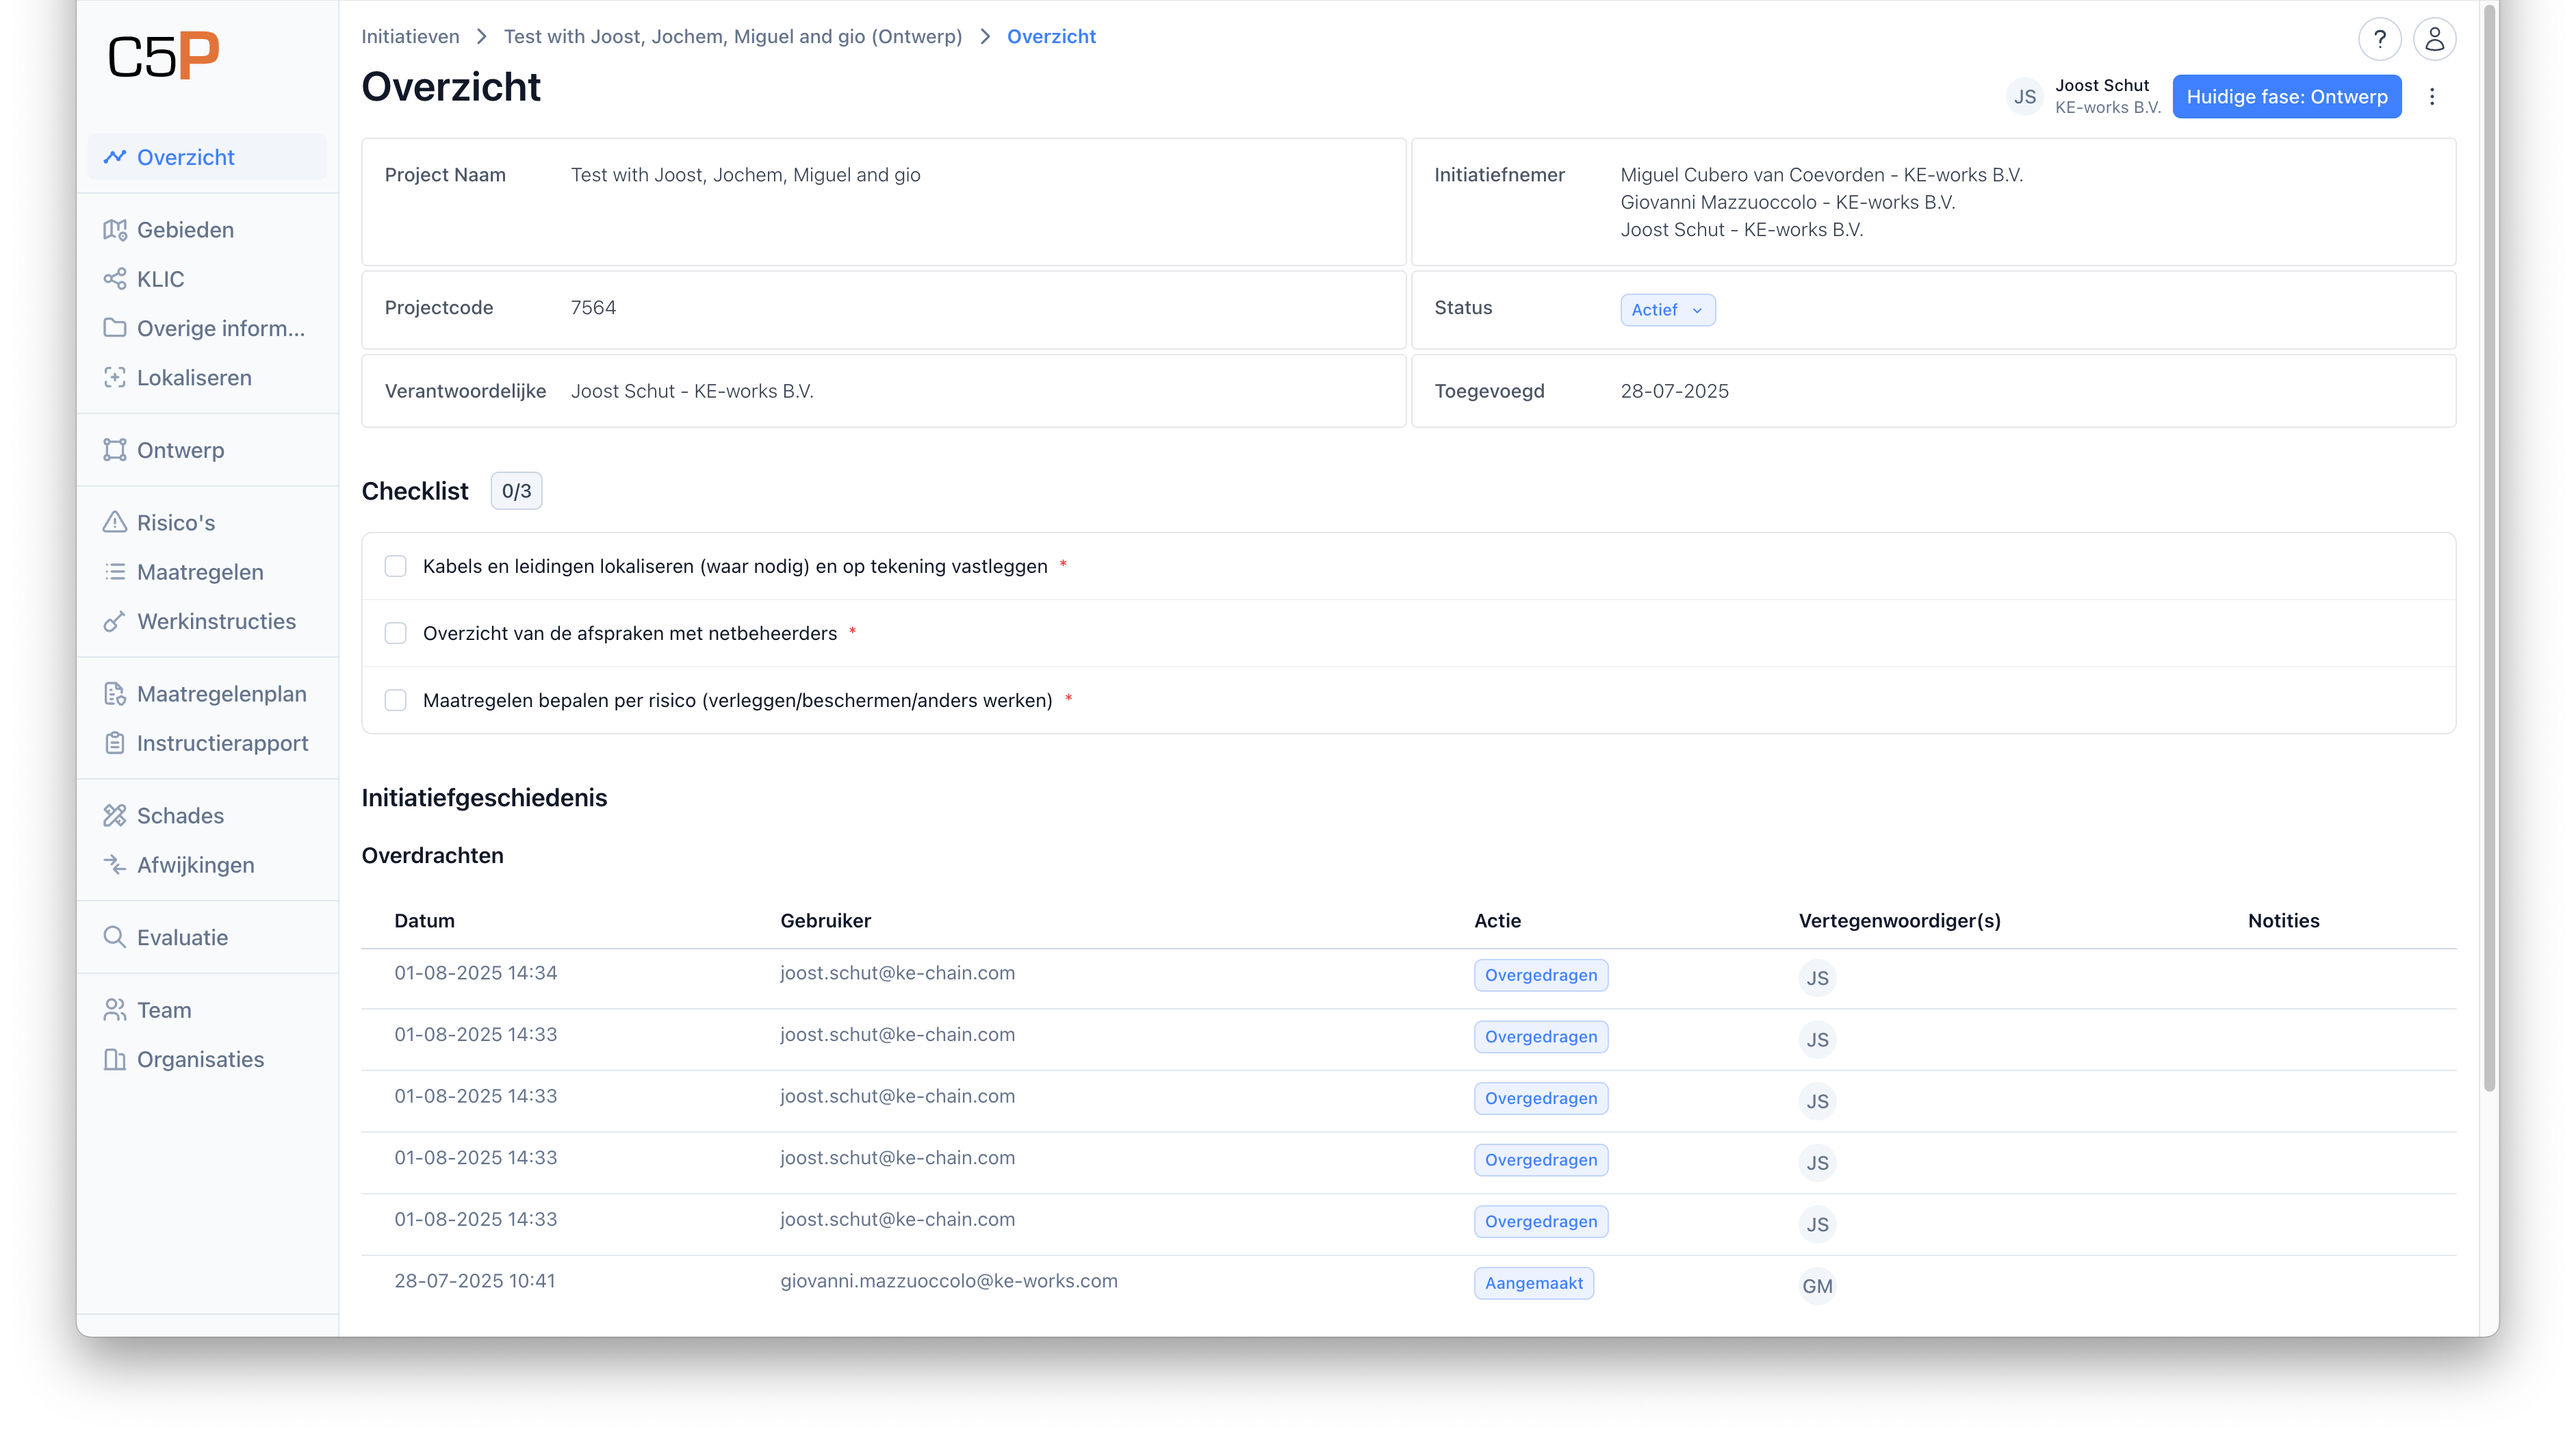Check 'Kabels en leidingen lokaliseren' checkbox
This screenshot has width=2576, height=1438.
396,566
